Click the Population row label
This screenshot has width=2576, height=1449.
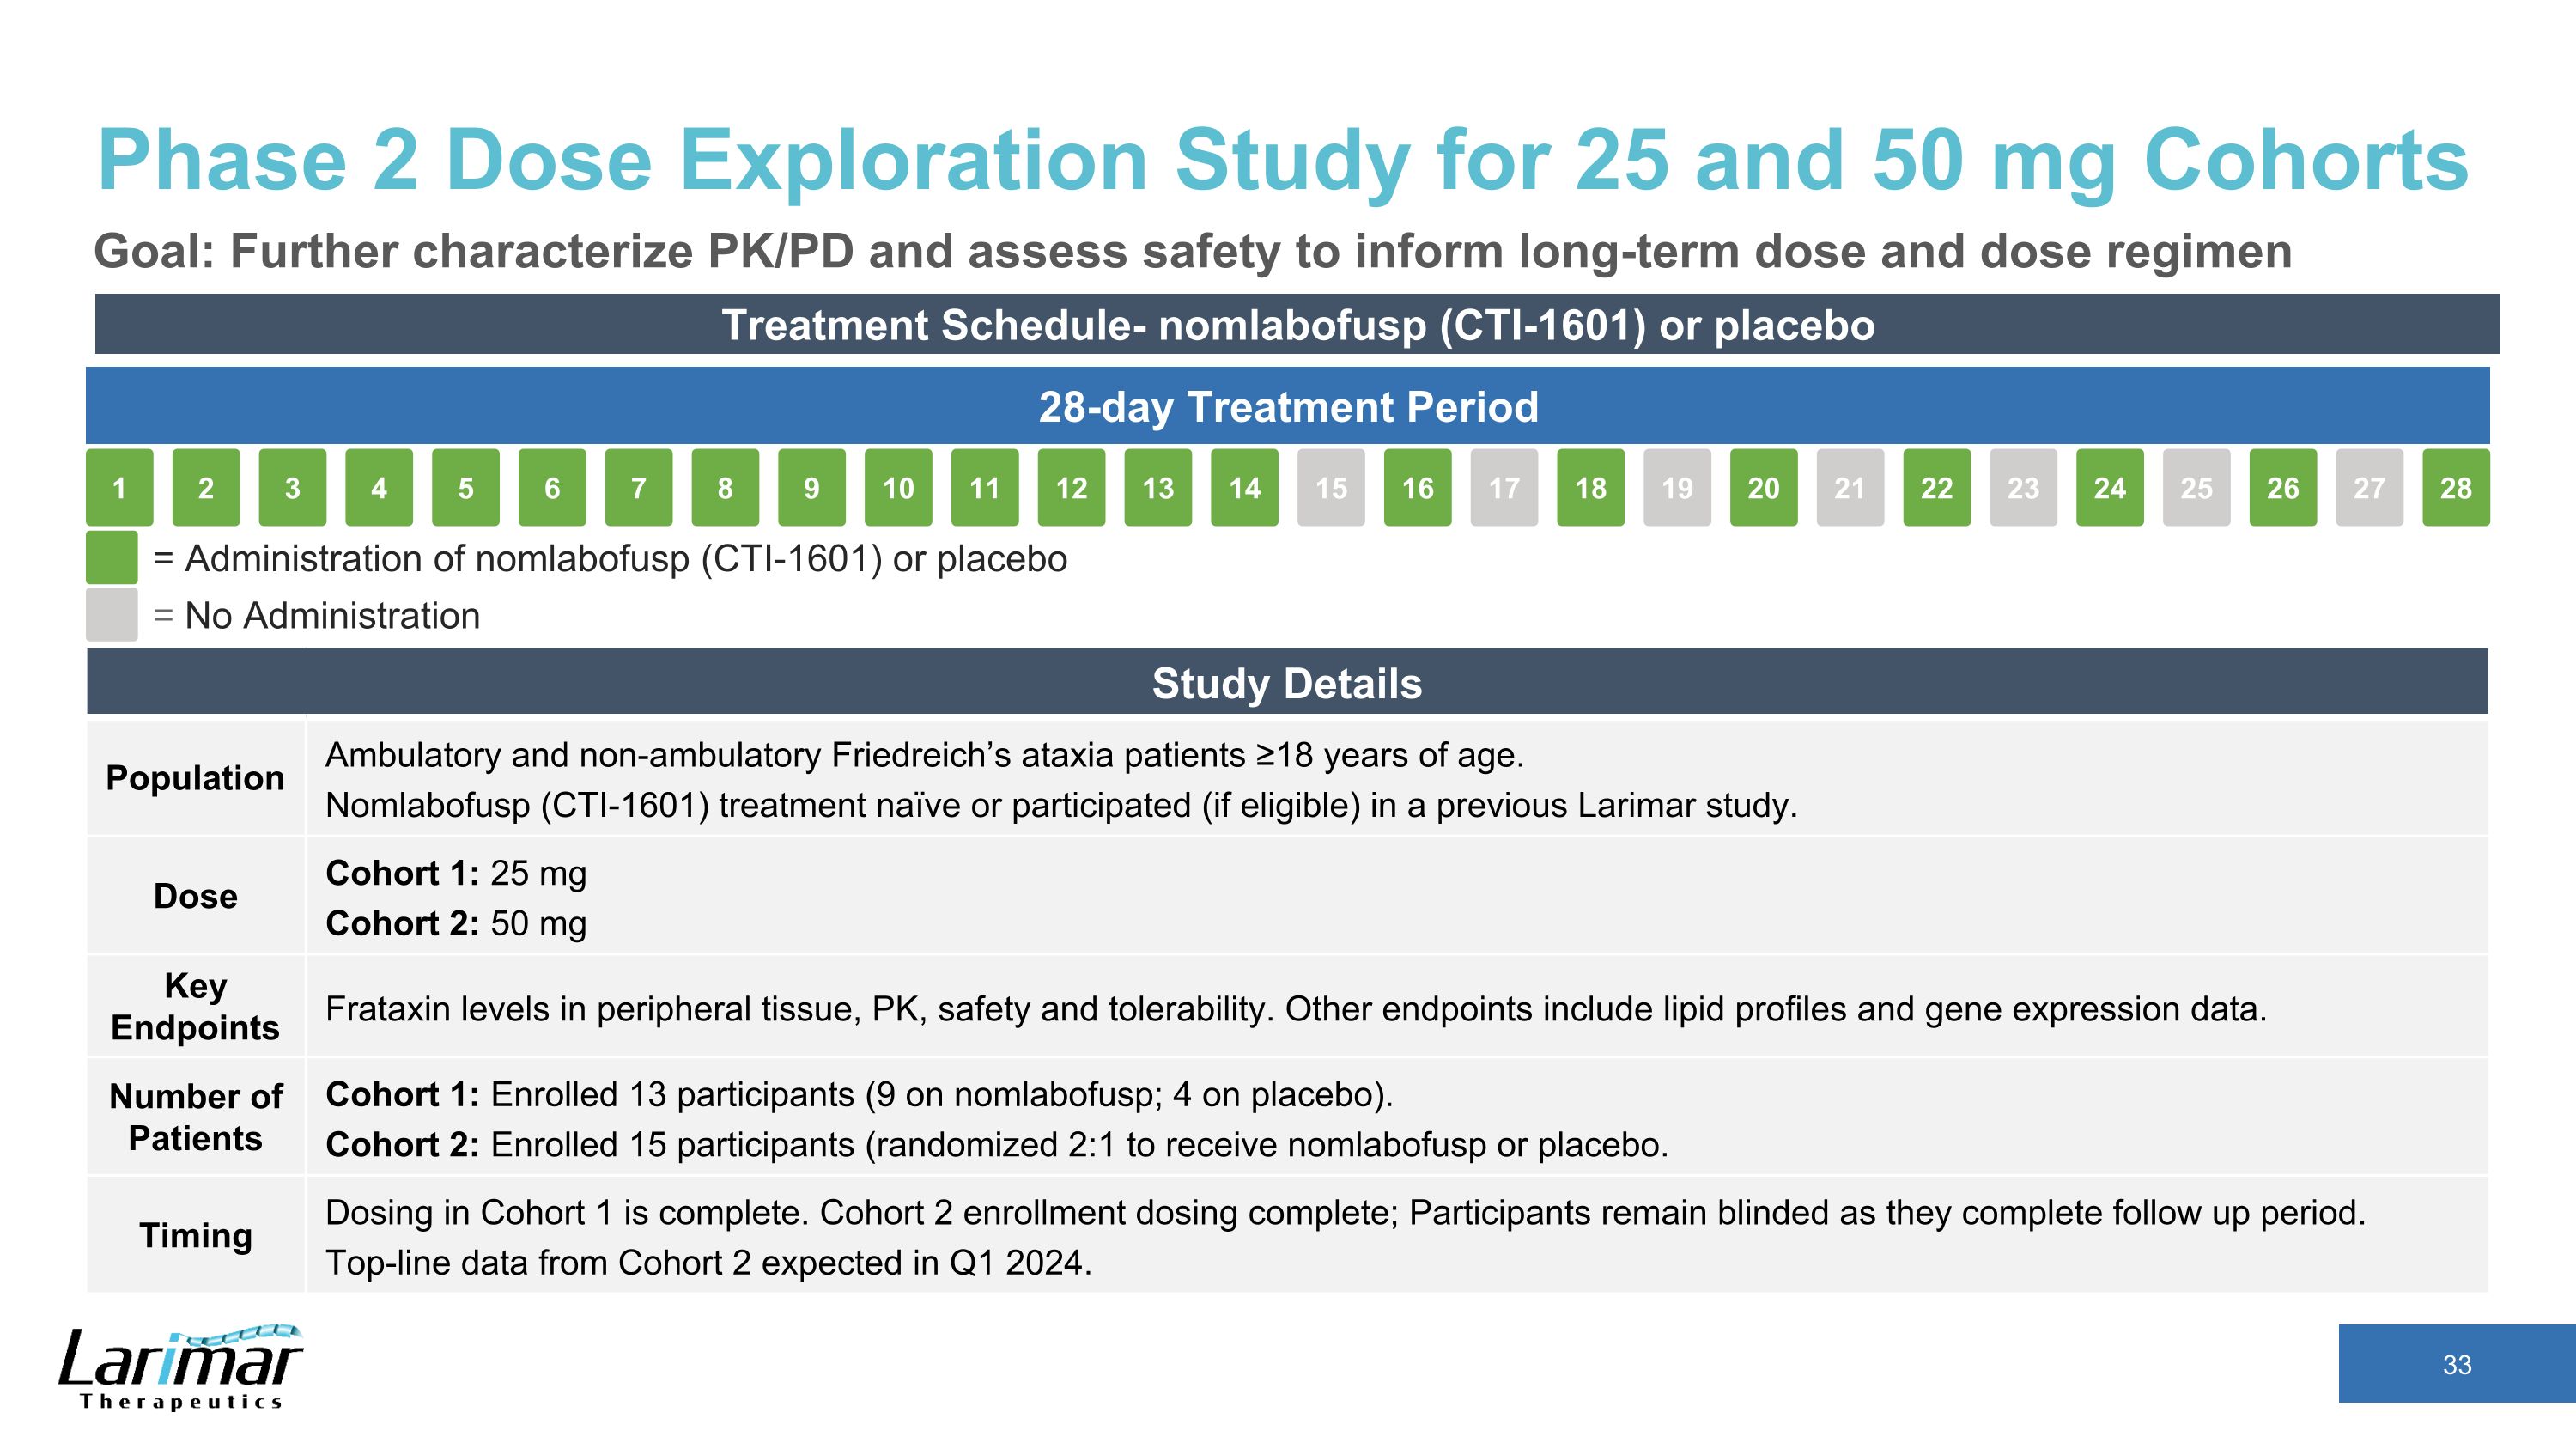pos(195,778)
